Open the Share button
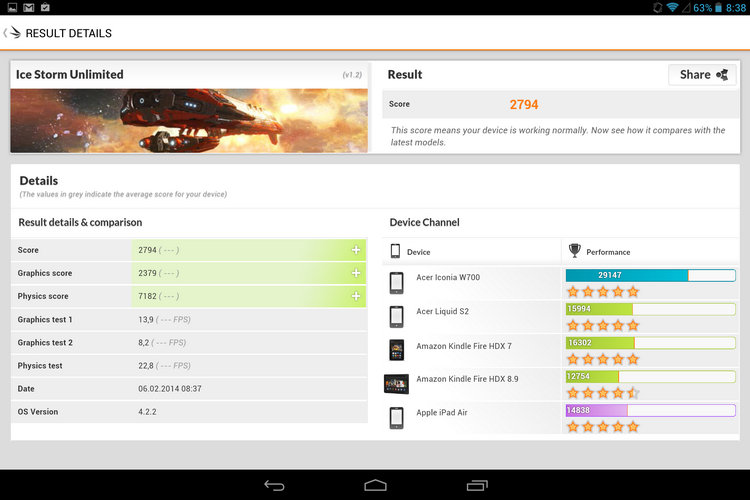This screenshot has height=500, width=750. coord(702,75)
